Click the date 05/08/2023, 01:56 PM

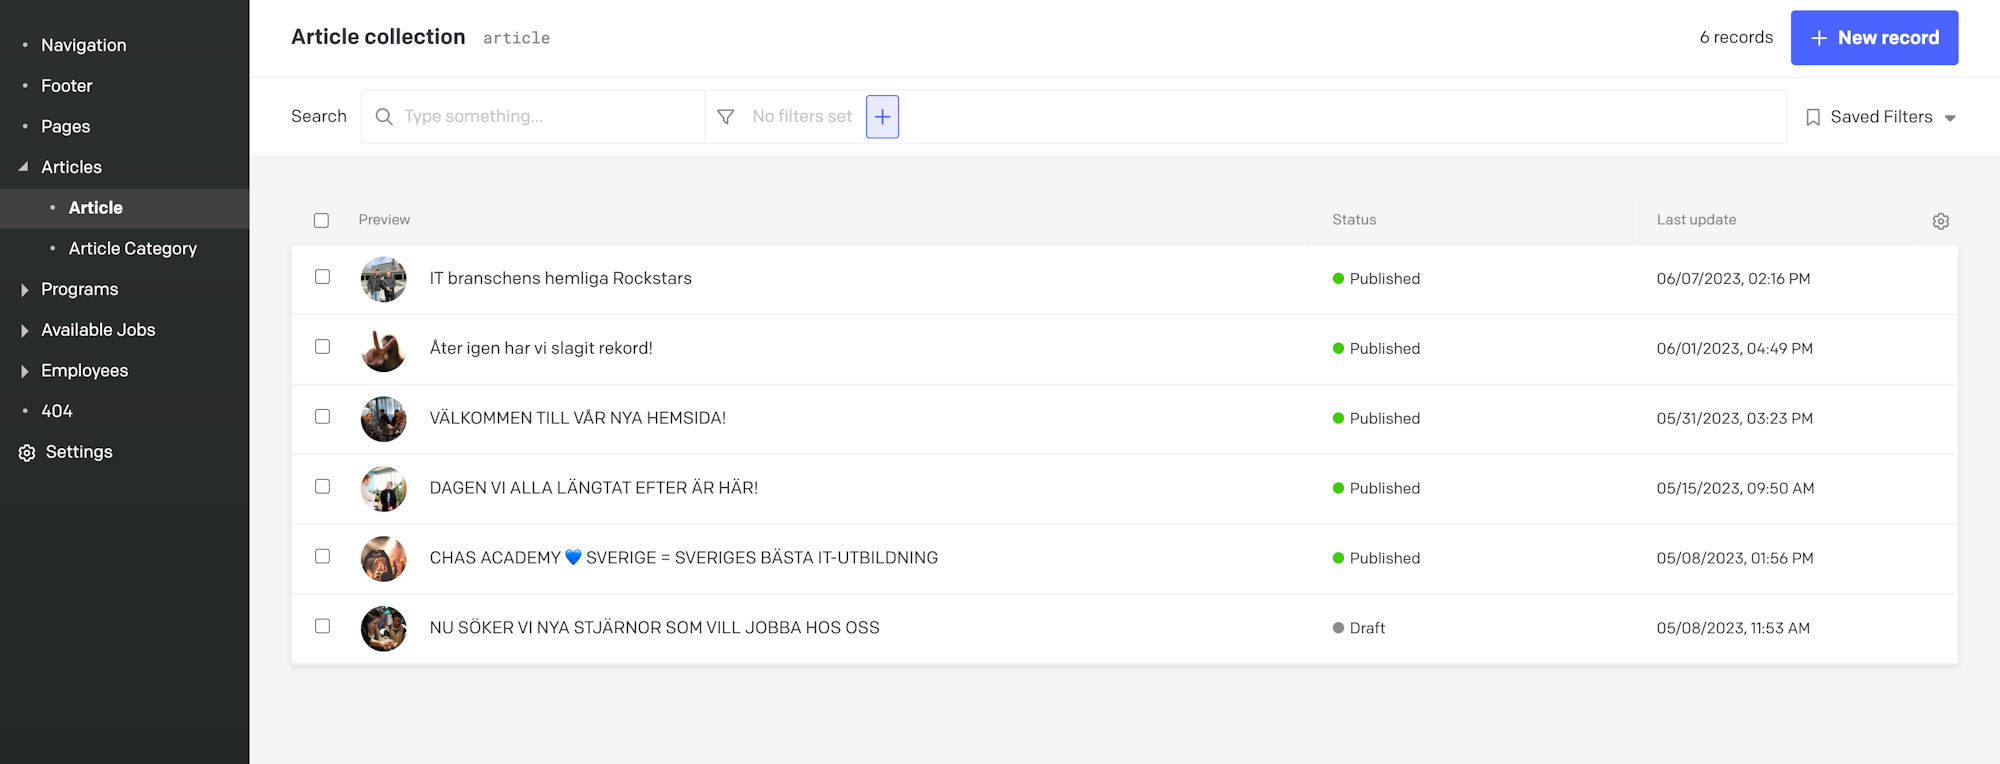(x=1734, y=559)
